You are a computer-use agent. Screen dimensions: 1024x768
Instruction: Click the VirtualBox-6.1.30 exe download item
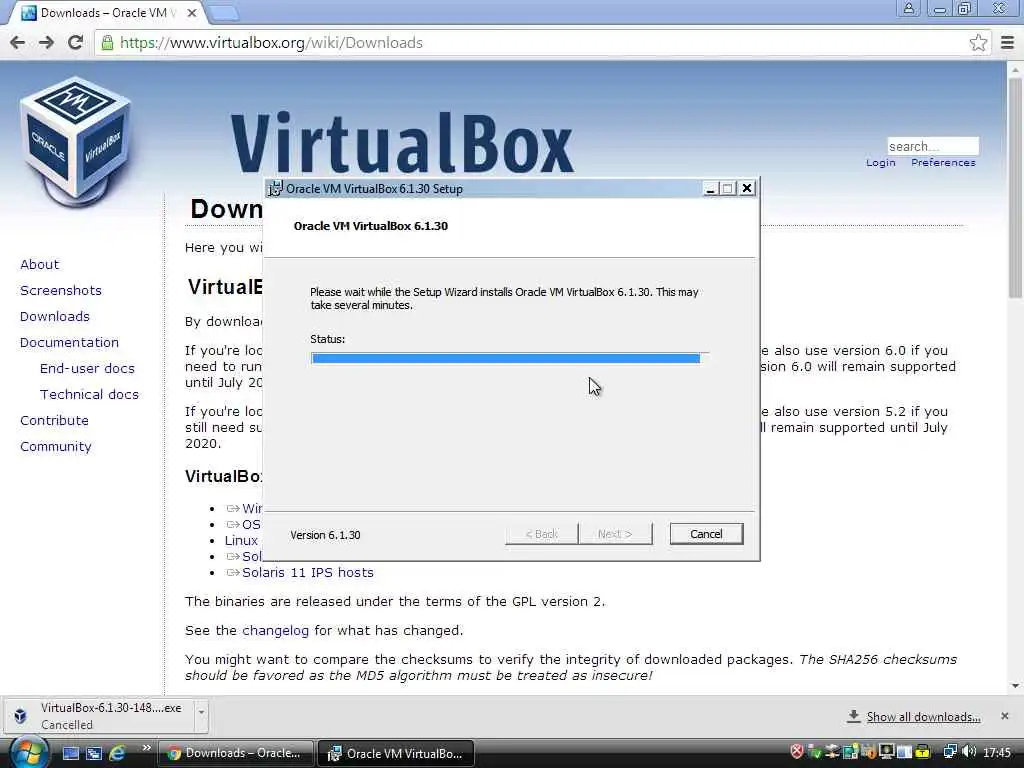coord(104,716)
